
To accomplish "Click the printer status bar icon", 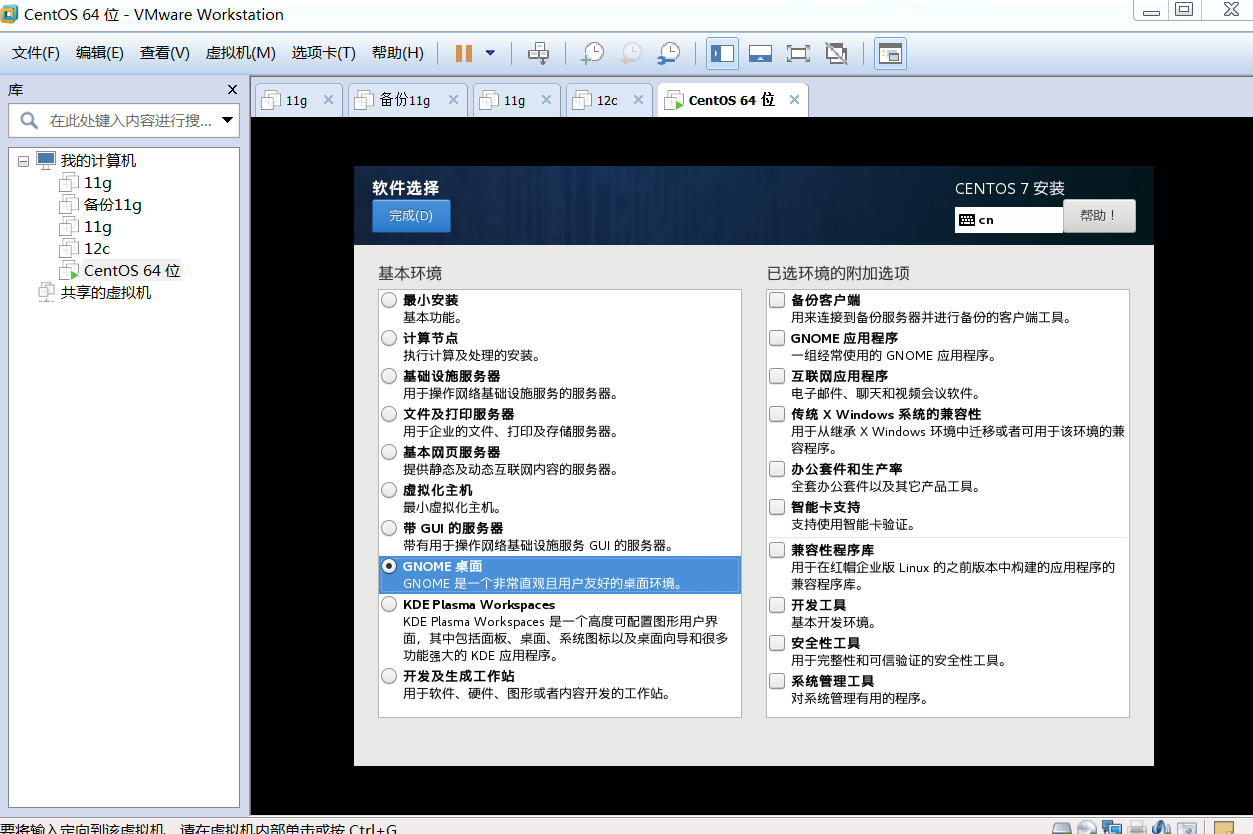I will pos(1137,827).
